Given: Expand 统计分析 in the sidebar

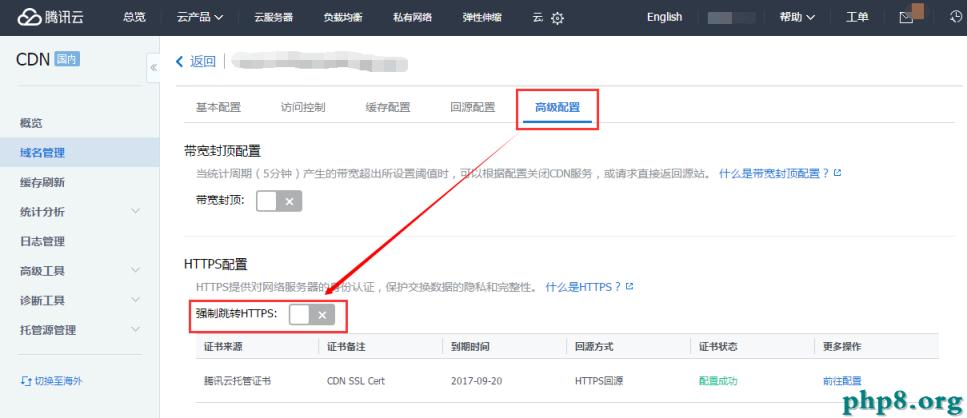Looking at the screenshot, I should click(x=136, y=211).
